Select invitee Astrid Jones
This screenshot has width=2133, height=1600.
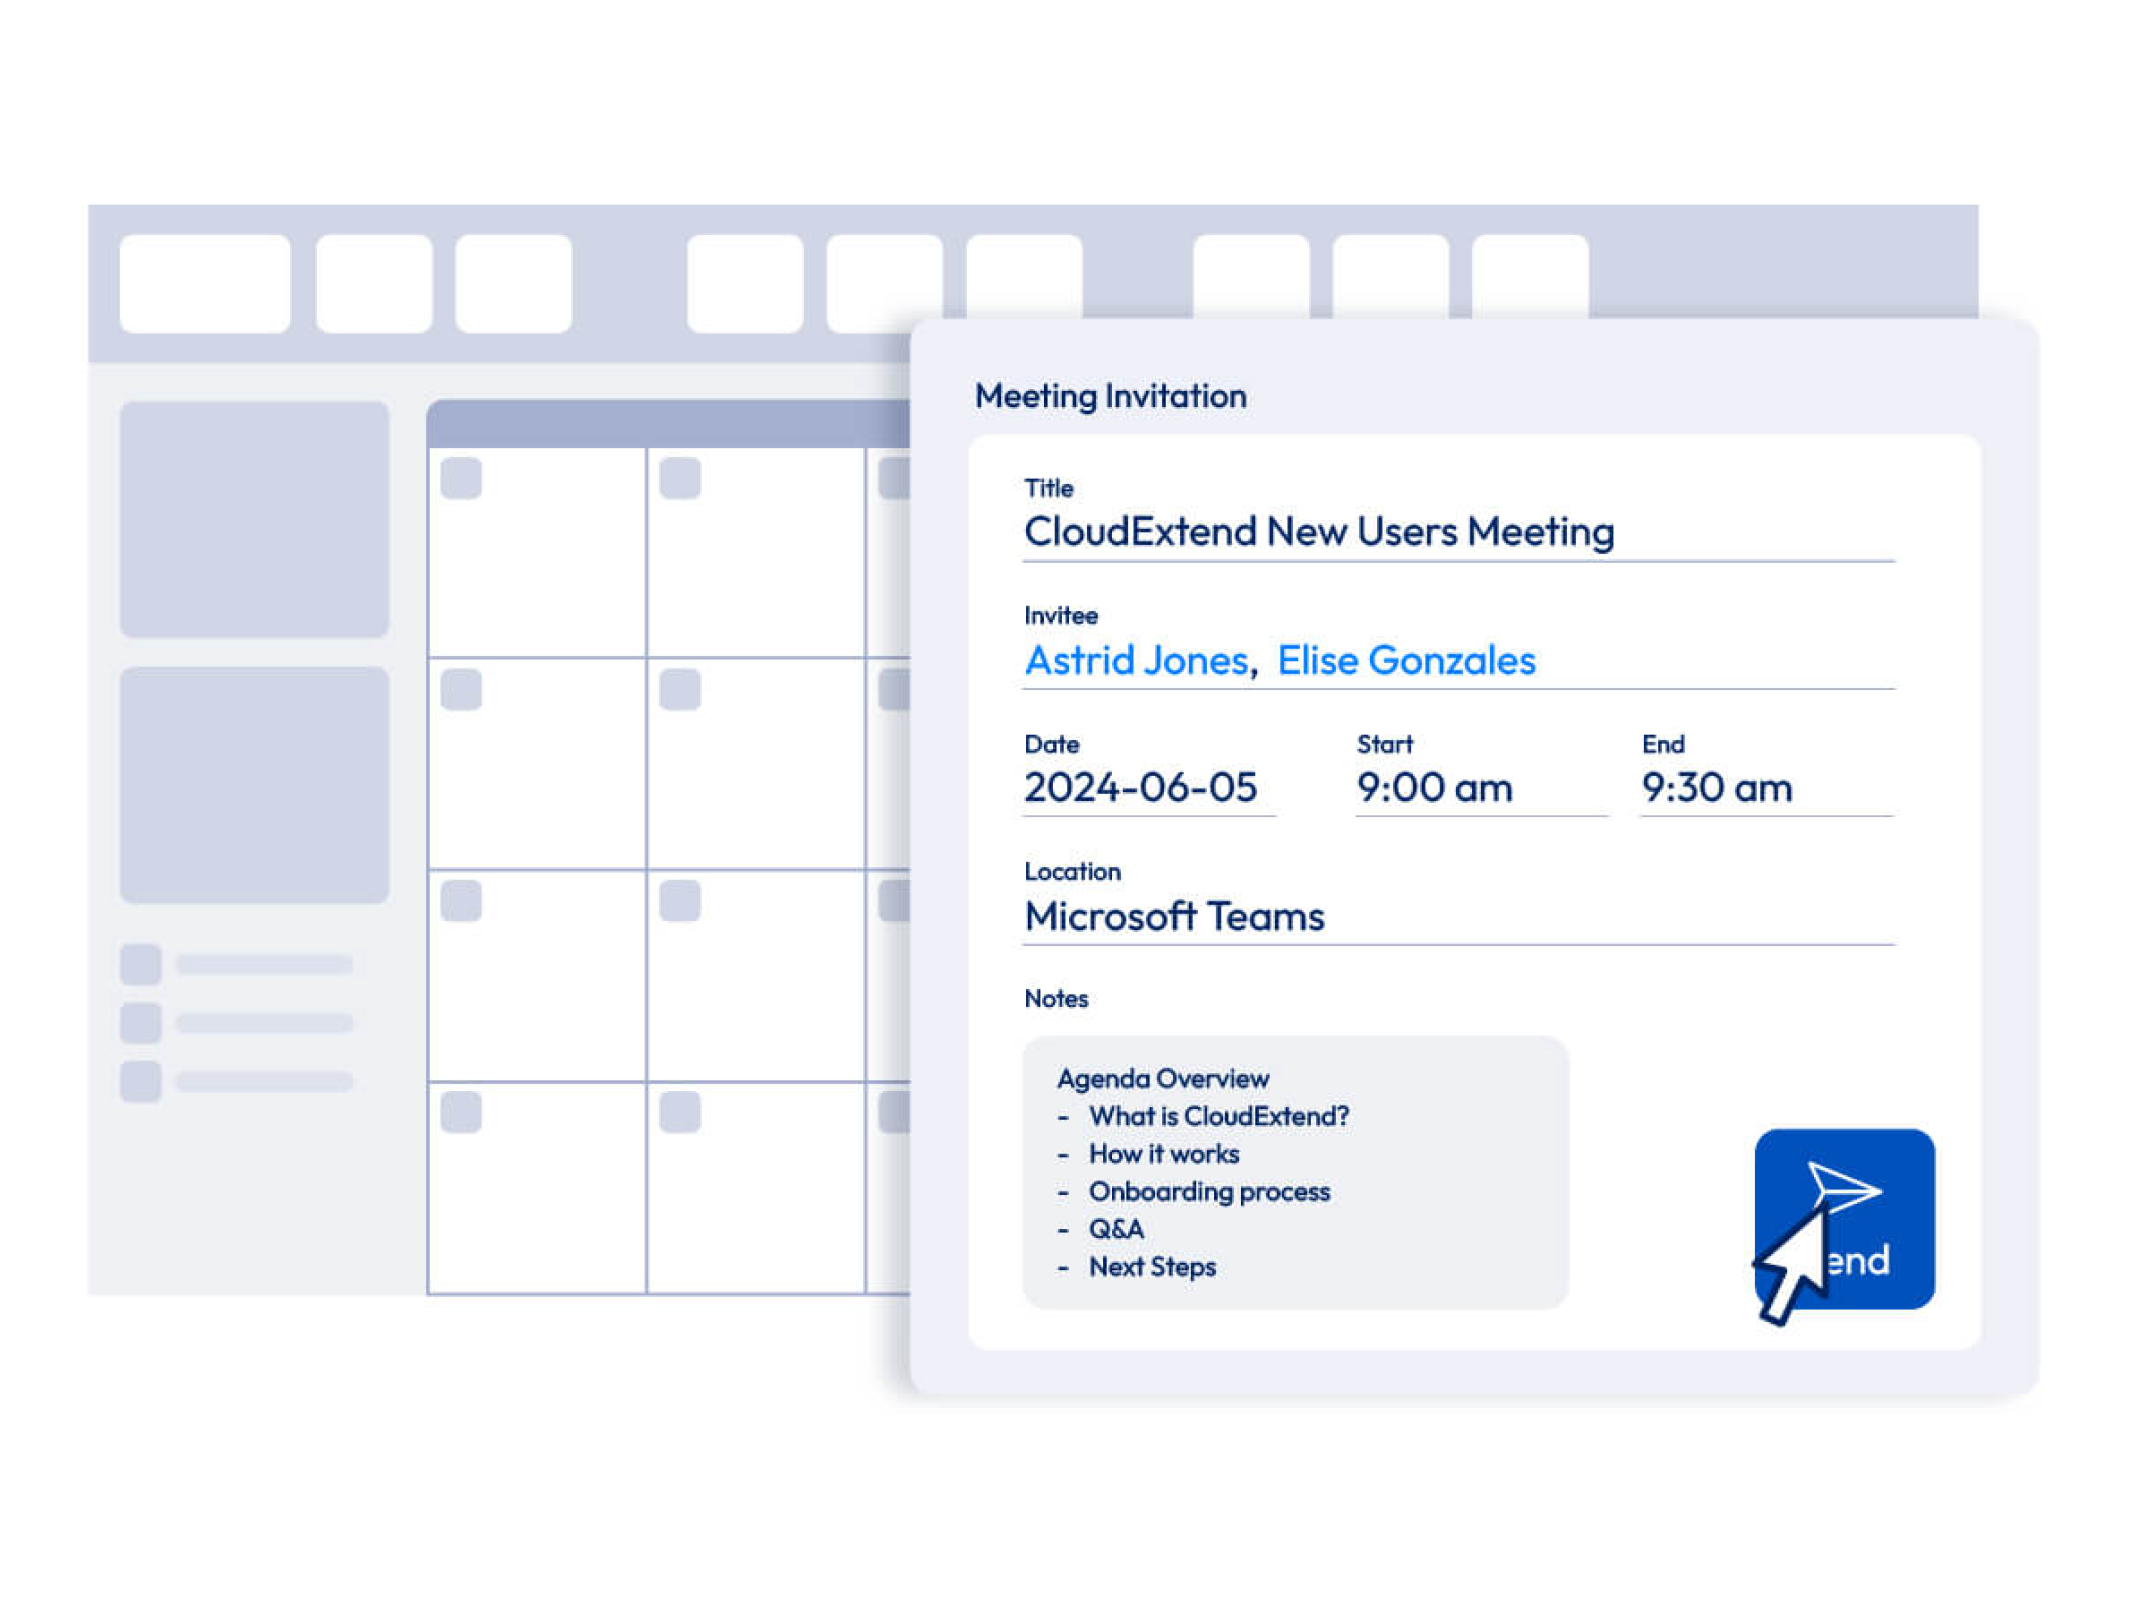click(1135, 660)
